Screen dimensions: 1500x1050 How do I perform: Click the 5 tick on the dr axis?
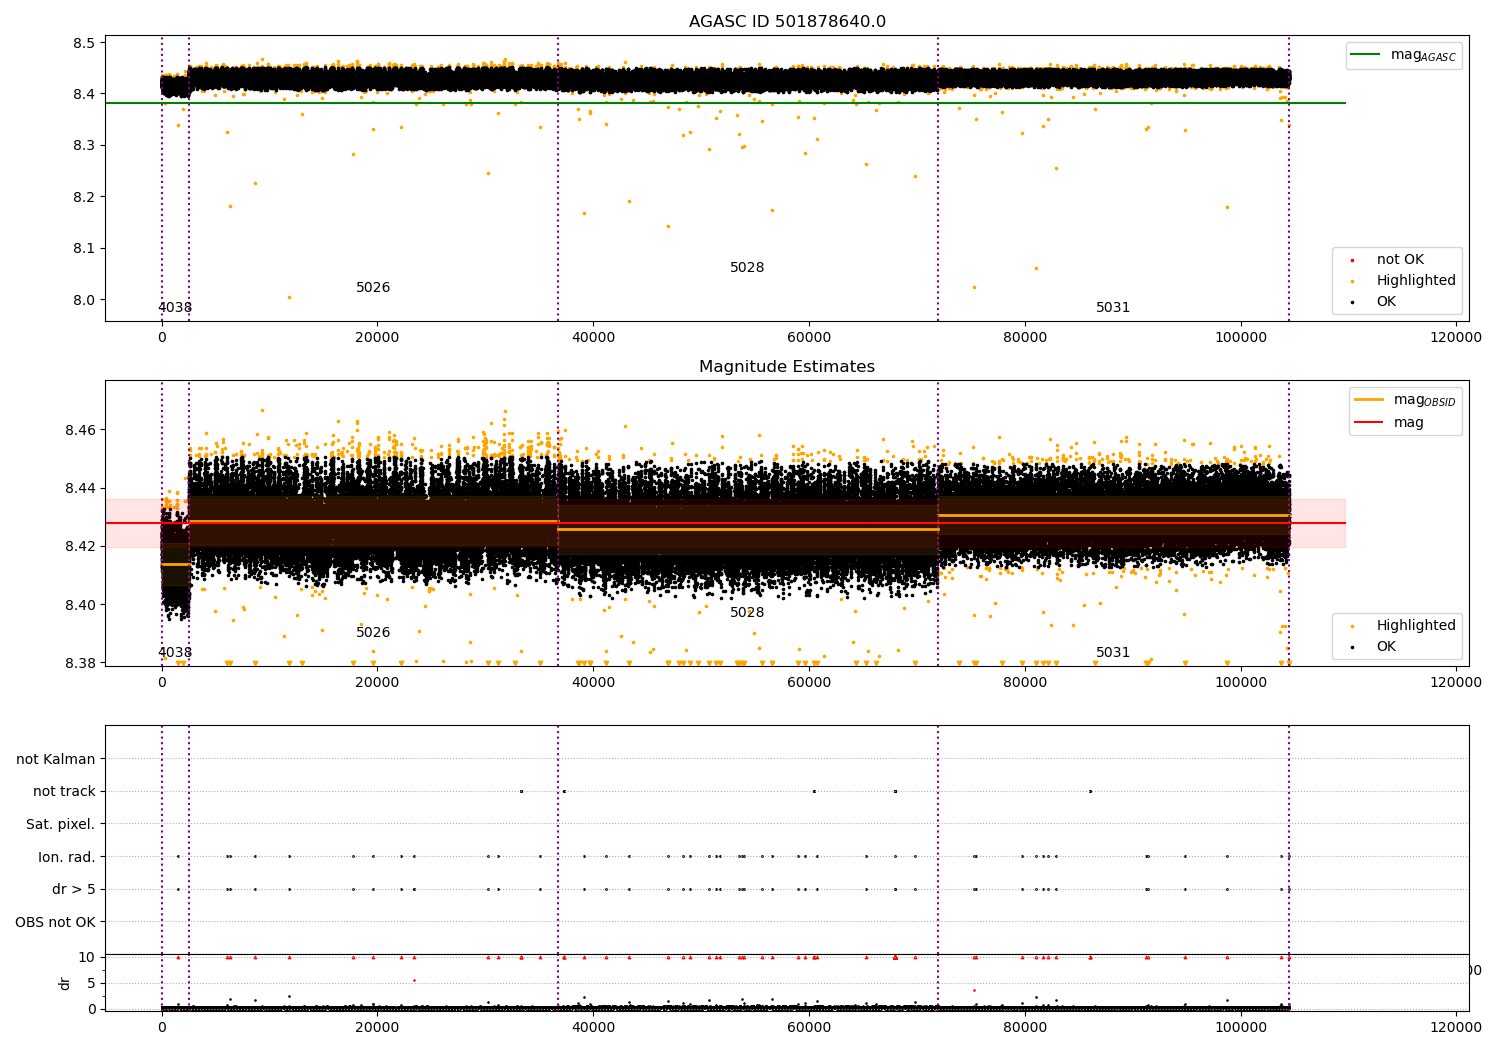coord(92,983)
